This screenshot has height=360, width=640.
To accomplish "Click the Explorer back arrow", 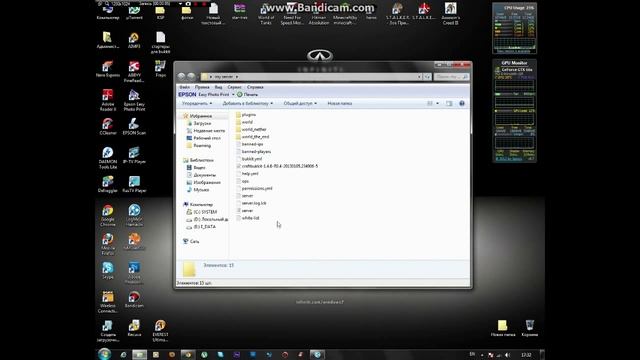I will [x=181, y=76].
